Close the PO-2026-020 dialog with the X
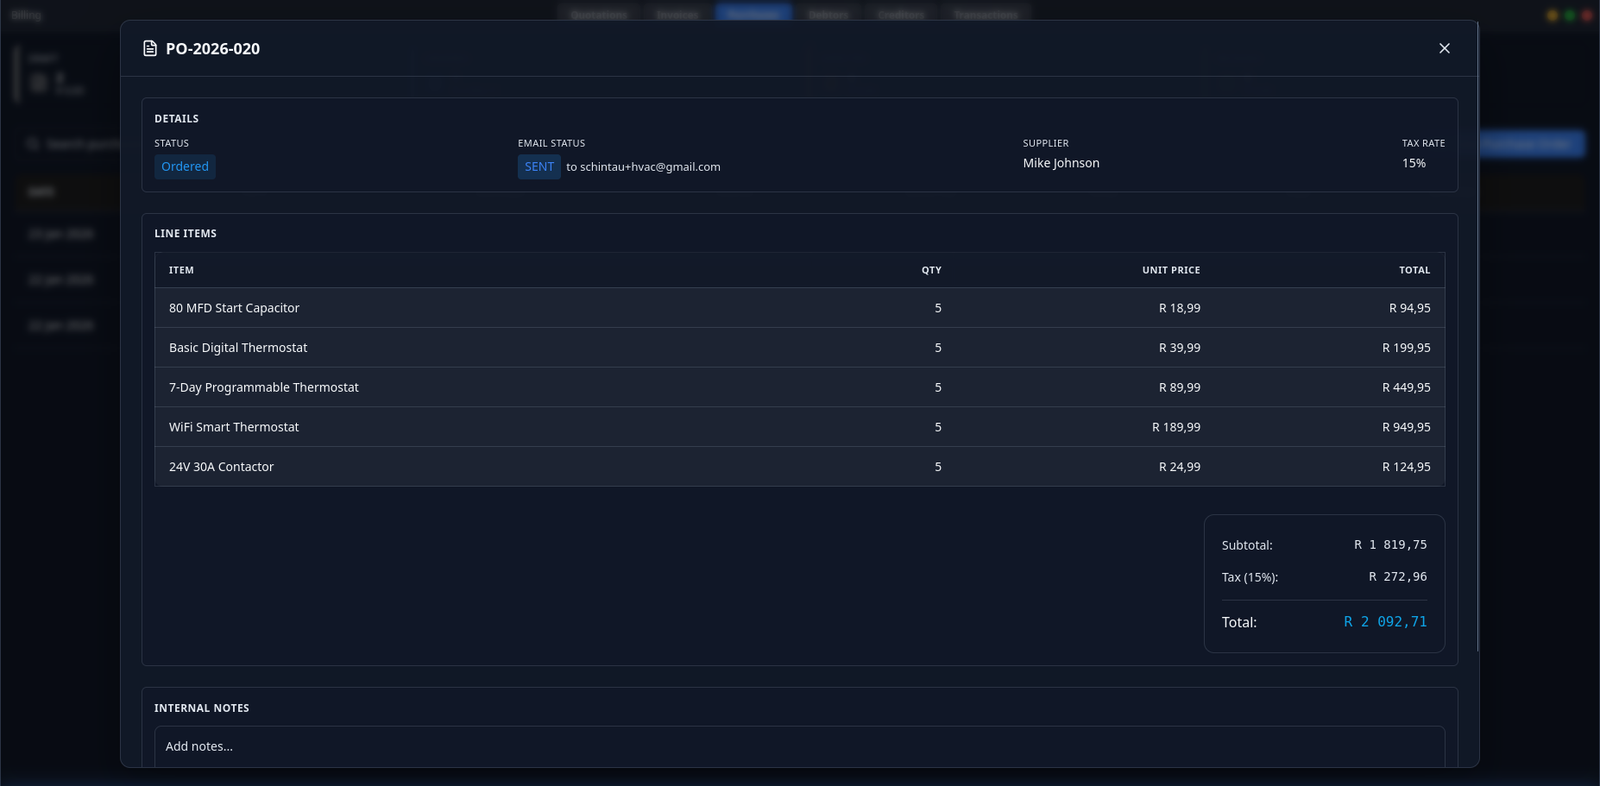This screenshot has height=786, width=1600. pos(1444,48)
